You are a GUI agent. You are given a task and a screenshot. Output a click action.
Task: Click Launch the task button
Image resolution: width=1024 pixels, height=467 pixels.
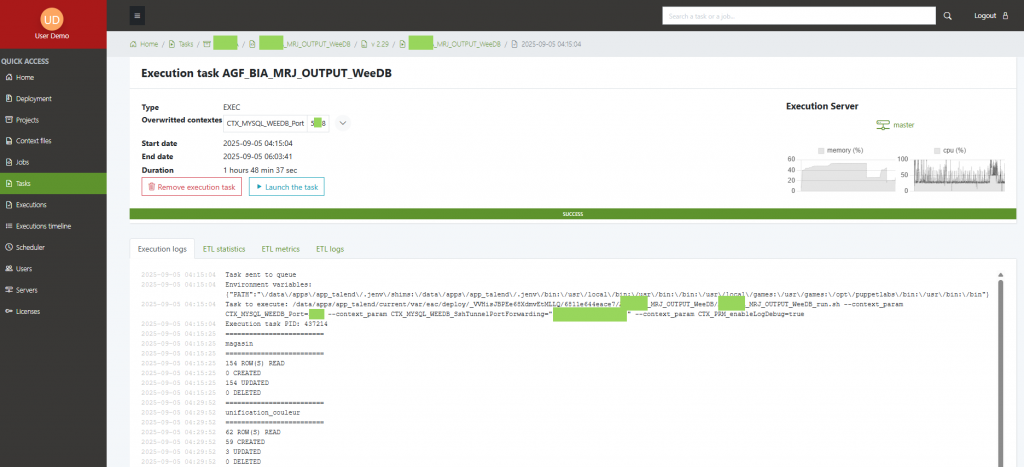pos(287,187)
